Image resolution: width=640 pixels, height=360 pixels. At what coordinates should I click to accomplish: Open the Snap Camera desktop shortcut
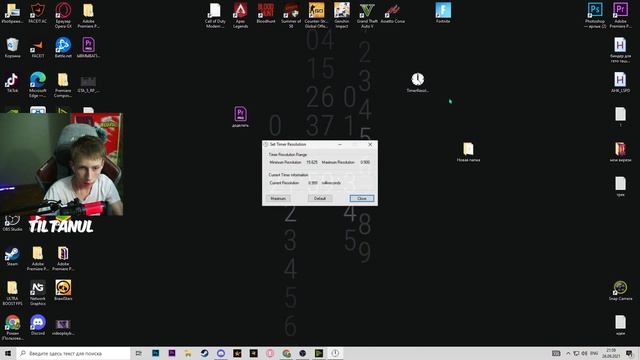point(620,291)
